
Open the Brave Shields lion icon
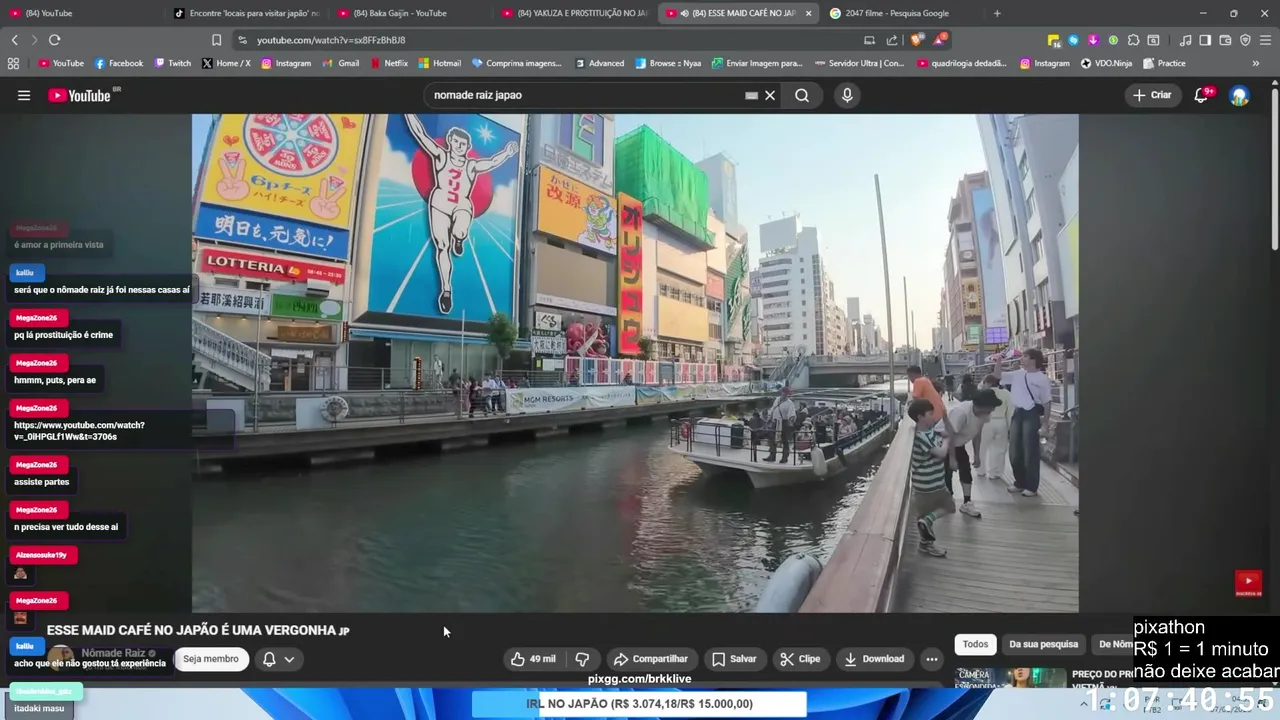pyautogui.click(x=917, y=40)
